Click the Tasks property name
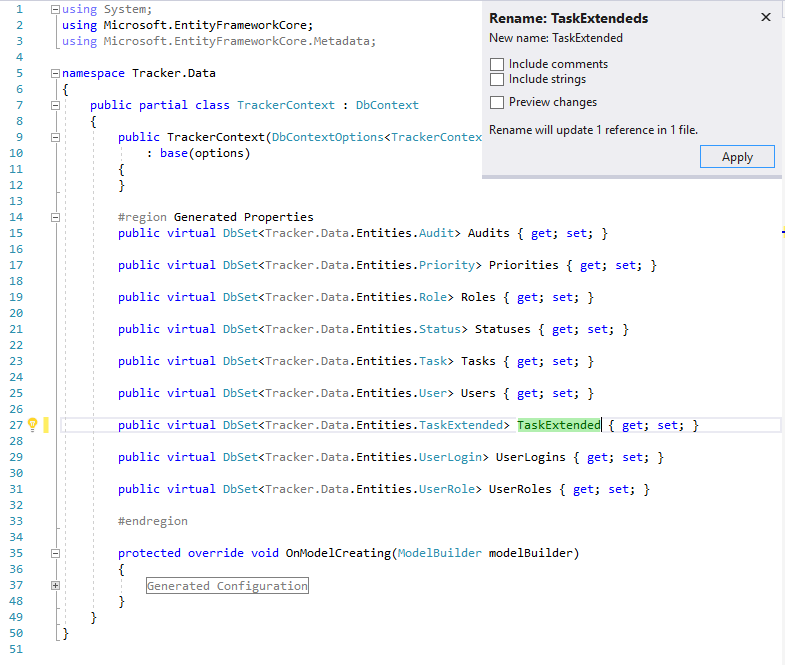 point(478,361)
